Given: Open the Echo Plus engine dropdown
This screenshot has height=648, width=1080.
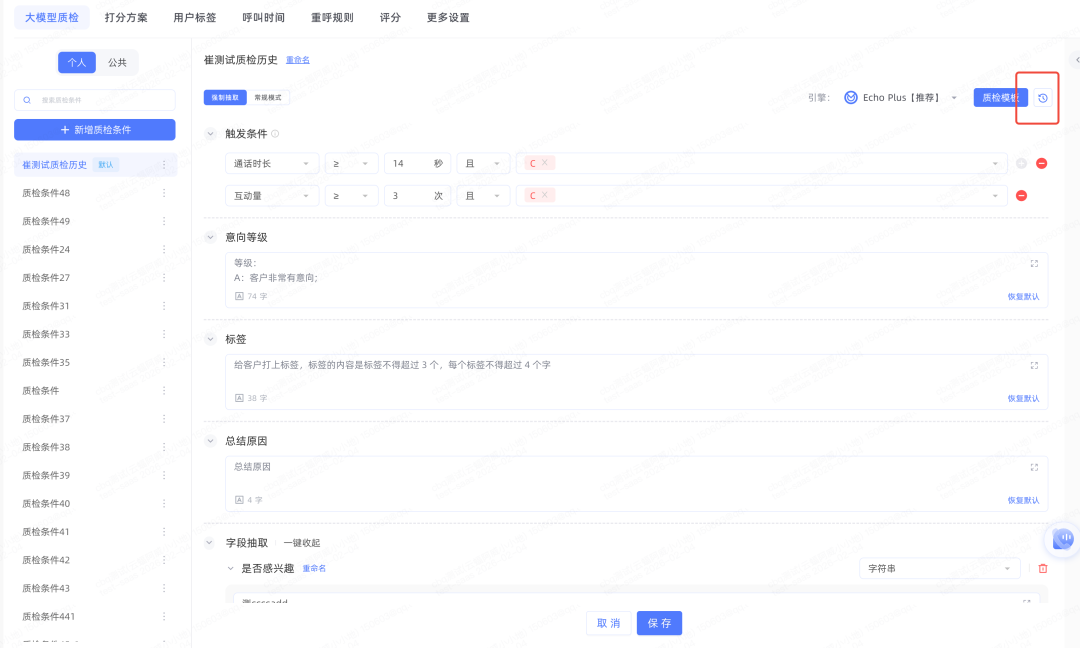Looking at the screenshot, I should pos(901,98).
